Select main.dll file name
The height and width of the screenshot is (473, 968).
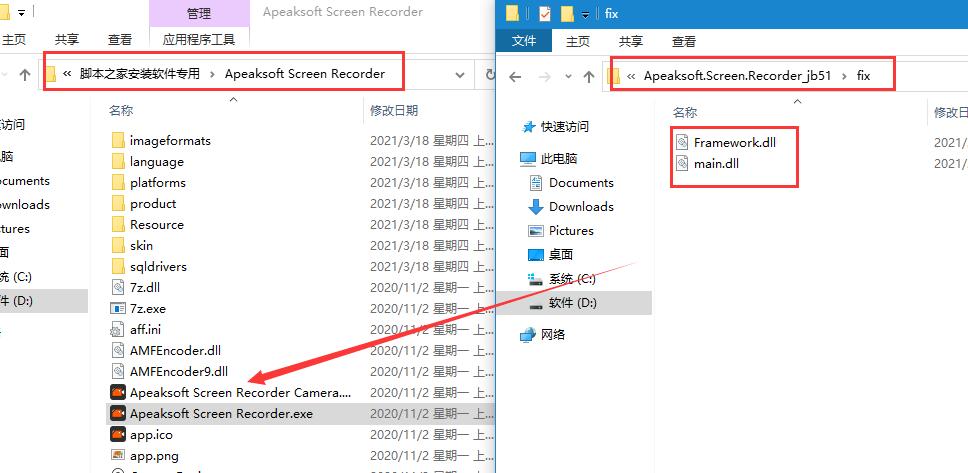pos(716,164)
